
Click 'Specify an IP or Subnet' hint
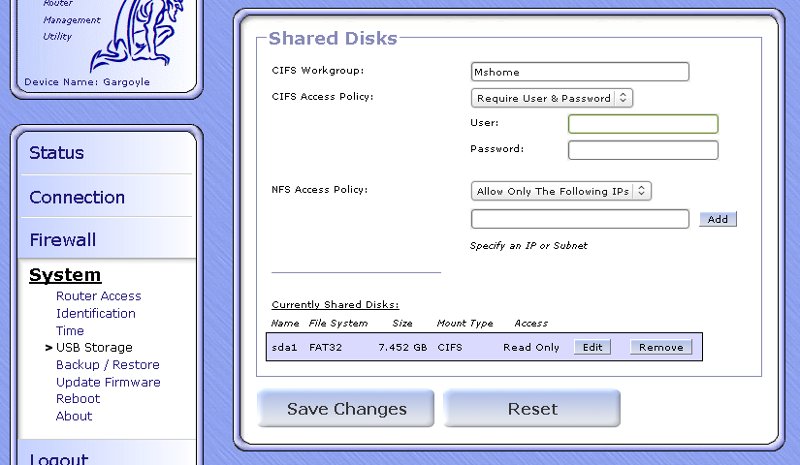(529, 246)
